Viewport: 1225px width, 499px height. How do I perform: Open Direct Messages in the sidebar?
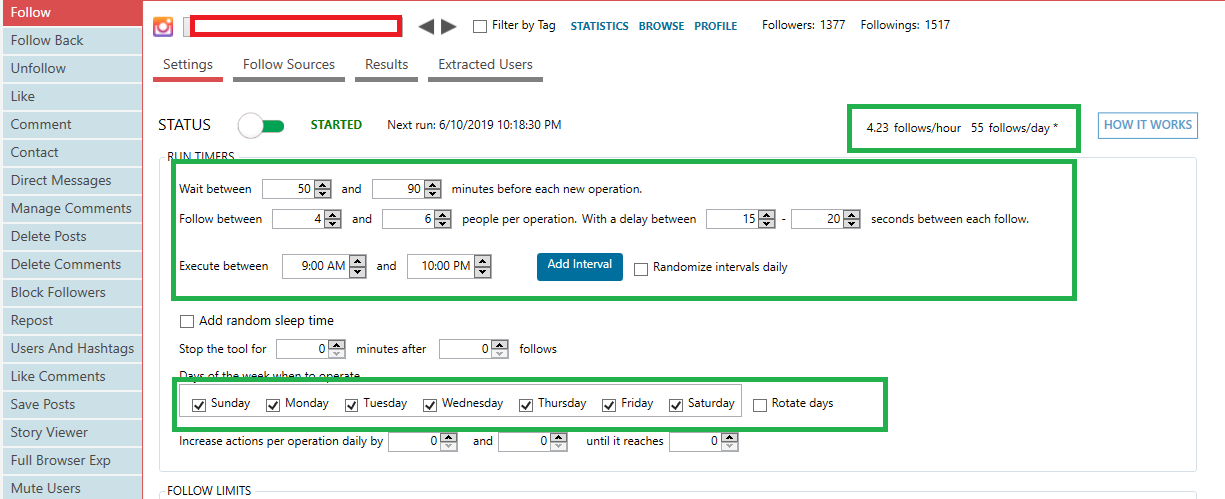coord(61,180)
